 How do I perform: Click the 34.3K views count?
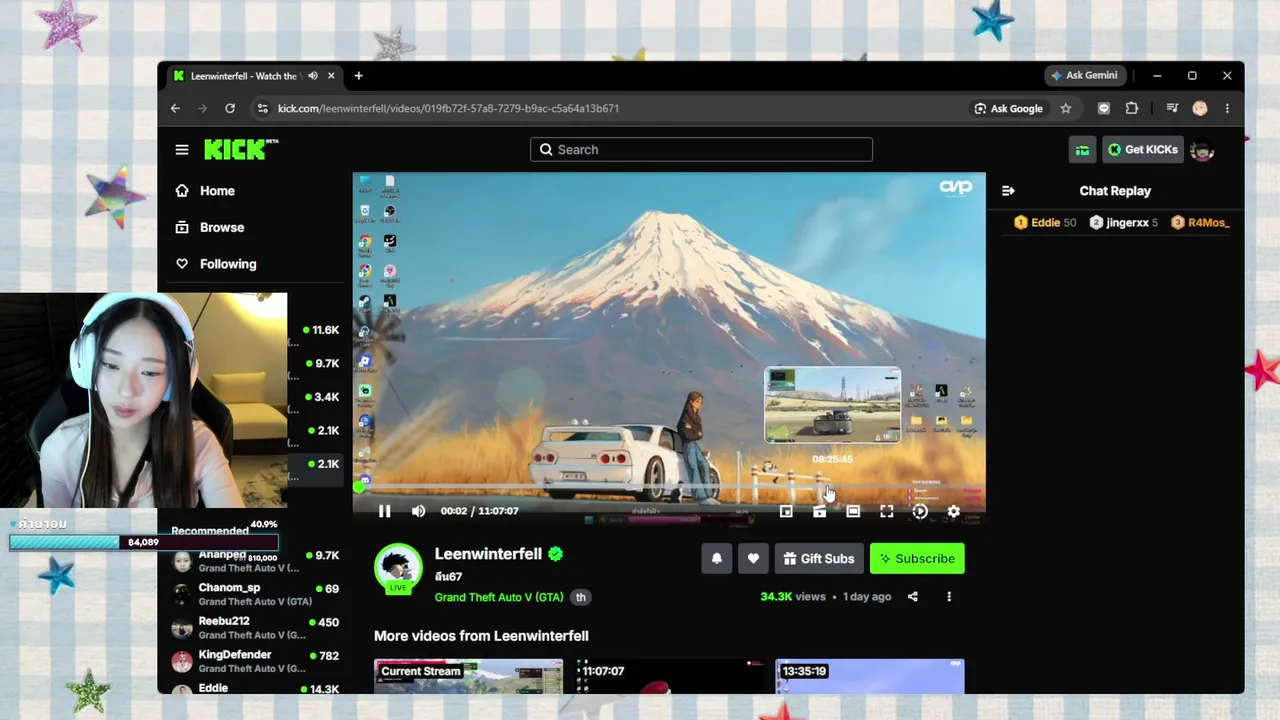click(793, 596)
